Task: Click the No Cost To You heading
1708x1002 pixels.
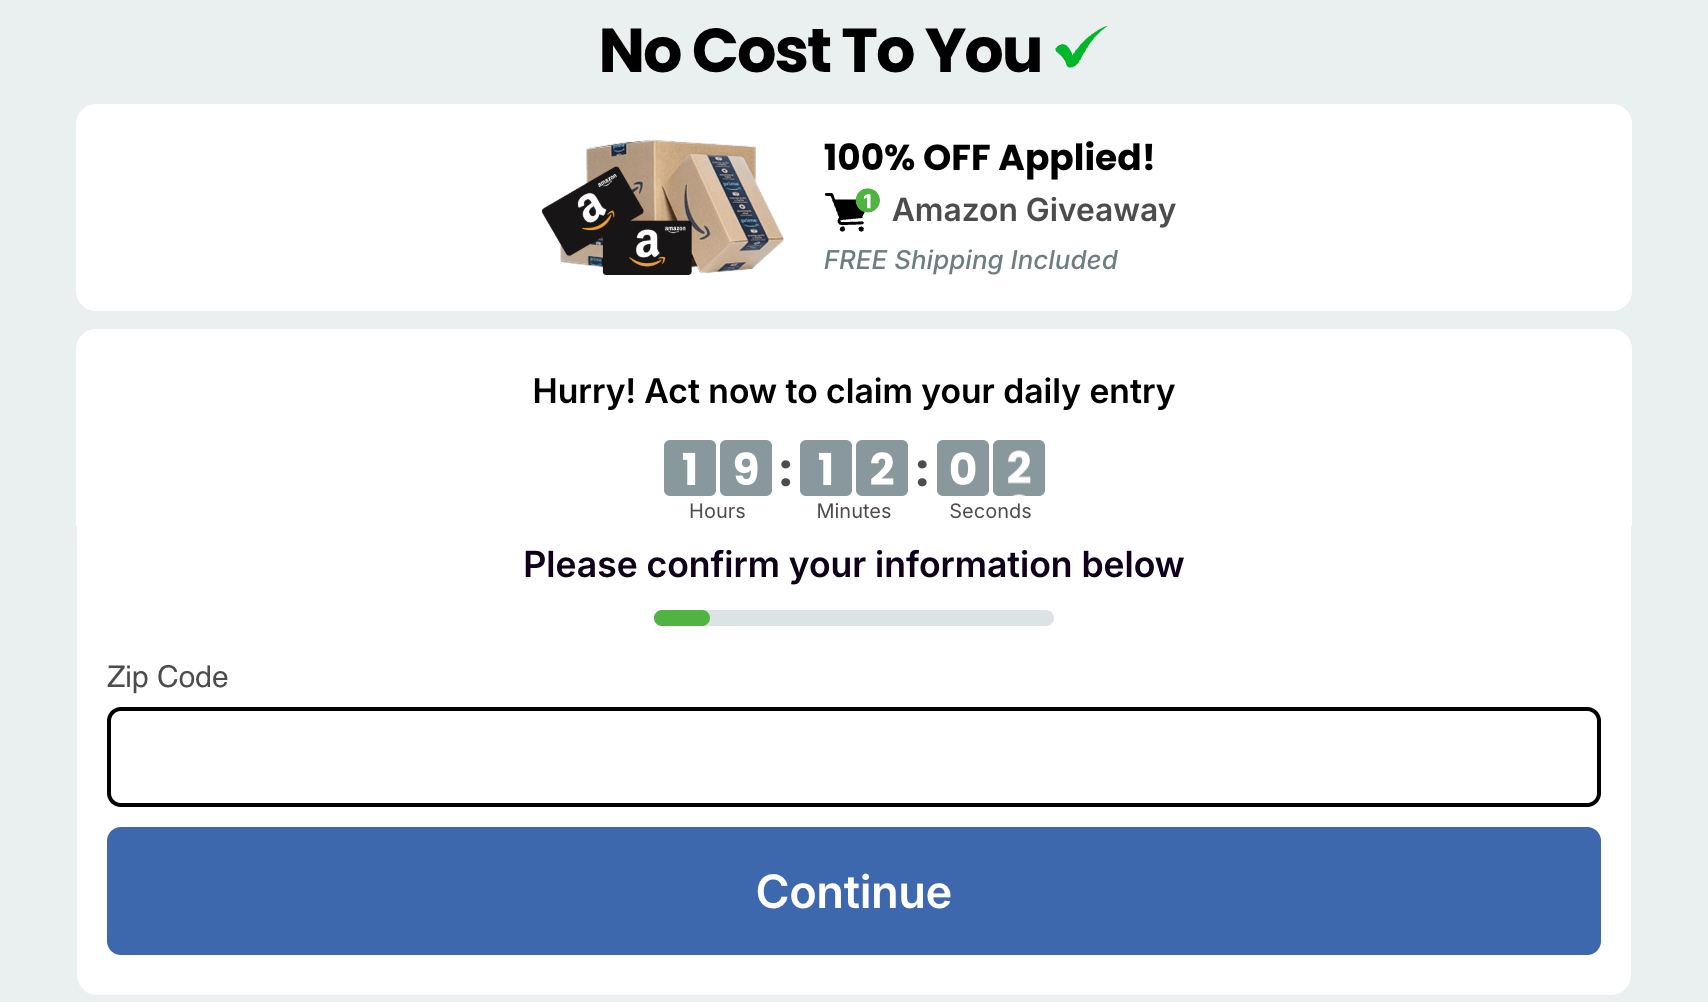Action: 820,50
